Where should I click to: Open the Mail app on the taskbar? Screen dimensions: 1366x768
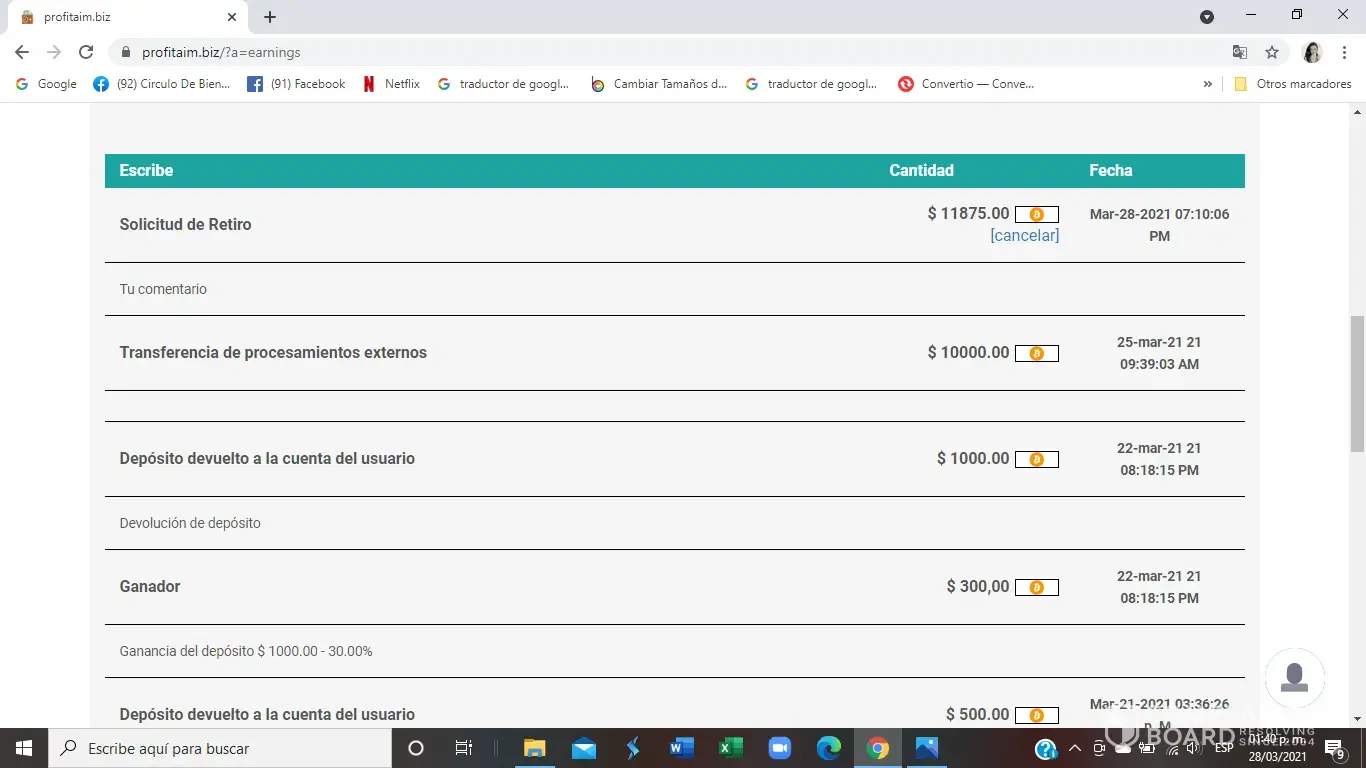click(584, 748)
